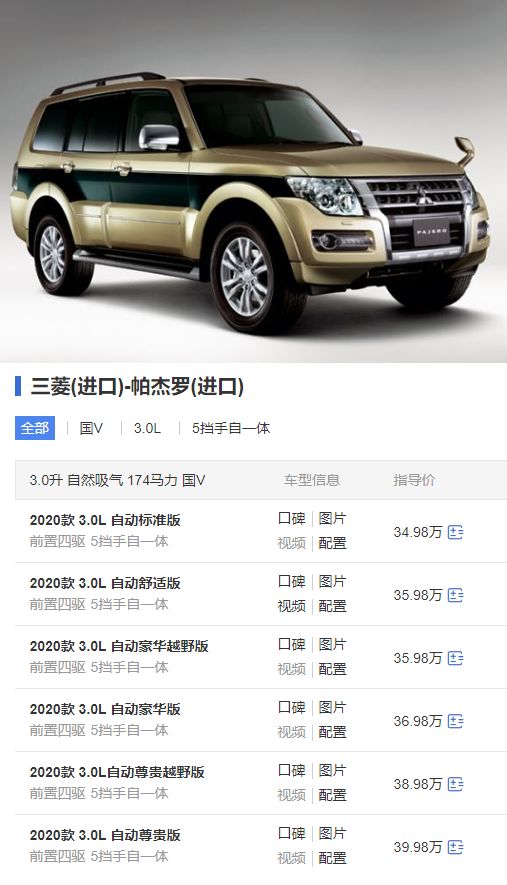Screen dimensions: 507x885
Task: Click the 3.0升 自然吸气 174马力 group header
Action: click(x=261, y=480)
